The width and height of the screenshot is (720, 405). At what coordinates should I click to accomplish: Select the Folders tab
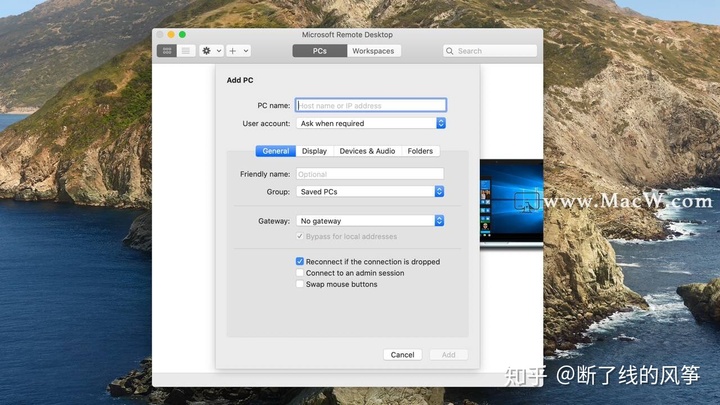[x=420, y=151]
